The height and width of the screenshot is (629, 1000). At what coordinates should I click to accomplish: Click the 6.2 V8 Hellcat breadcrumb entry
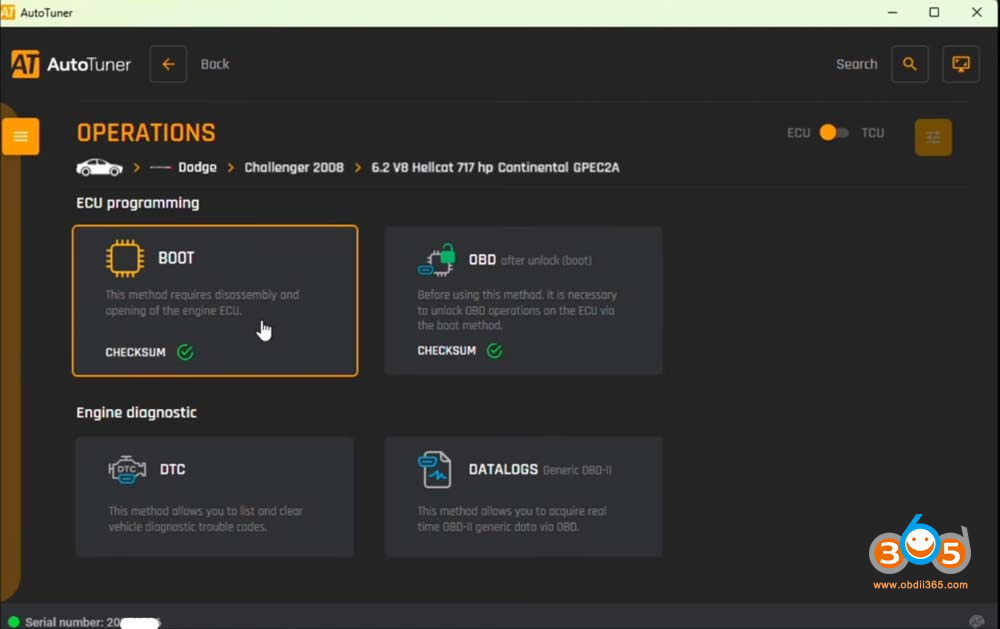click(496, 167)
